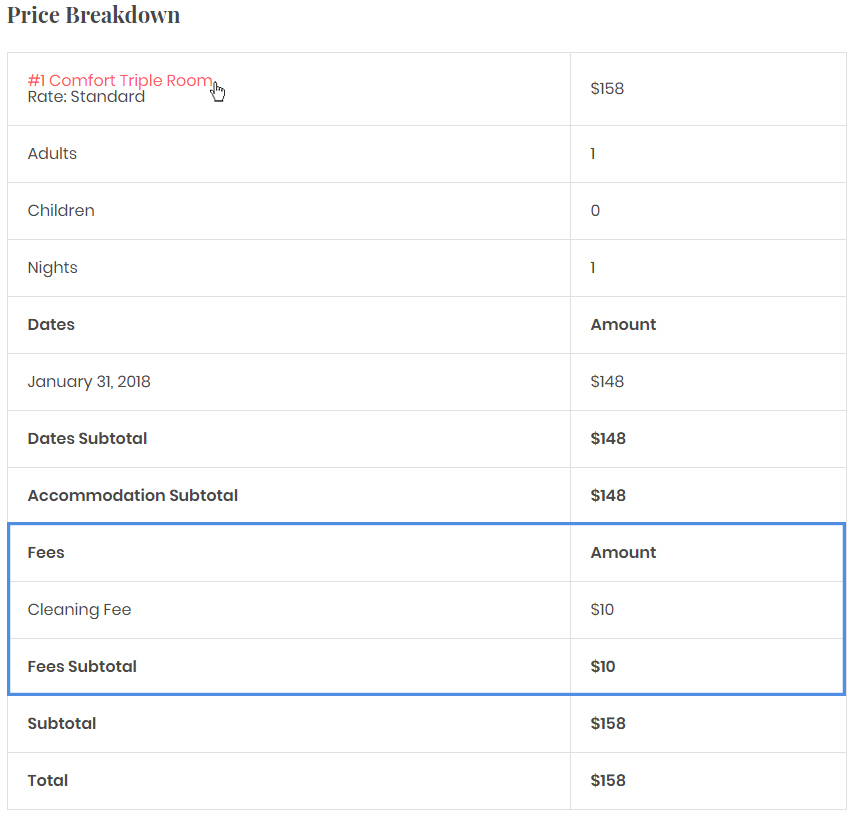Select the January 31, 2018 date cell
Screen dimensions: 855x815
click(x=89, y=382)
